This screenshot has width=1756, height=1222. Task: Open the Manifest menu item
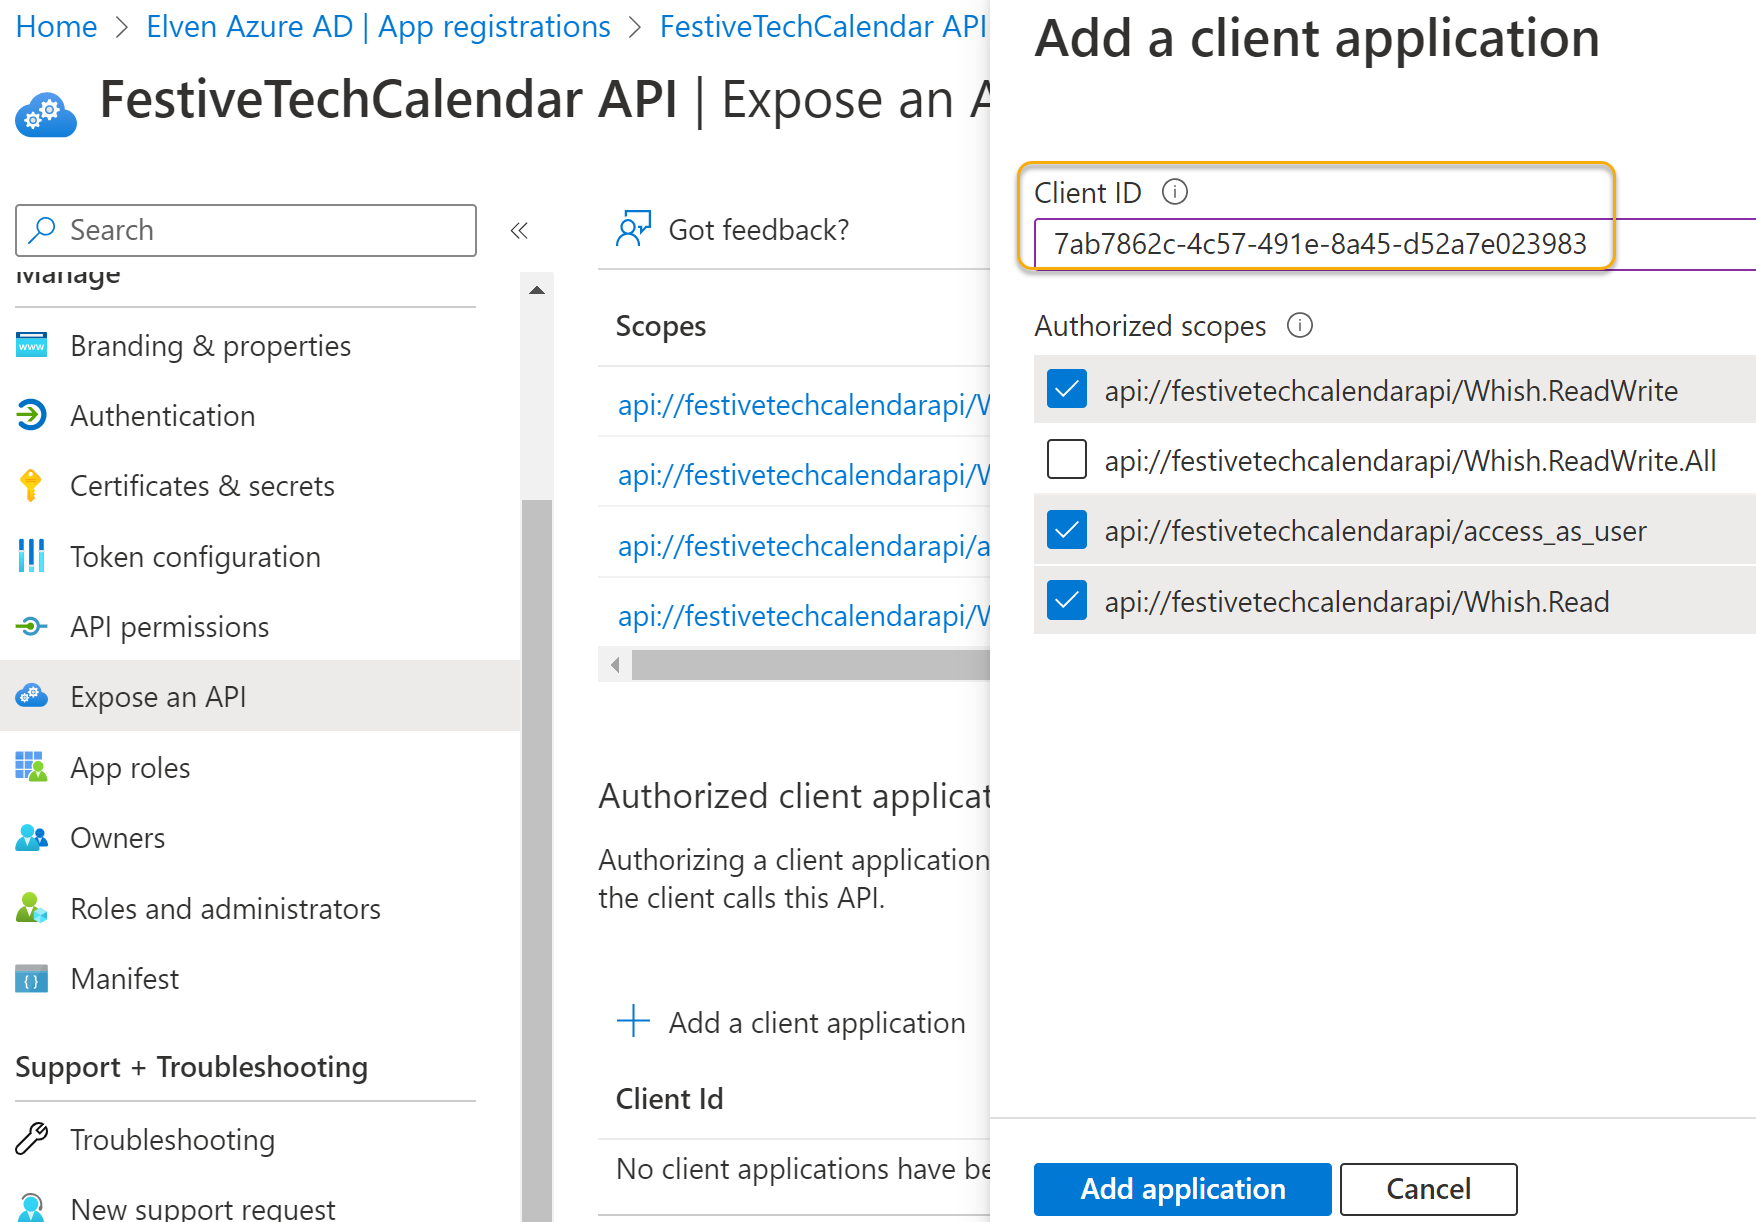[x=260, y=979]
